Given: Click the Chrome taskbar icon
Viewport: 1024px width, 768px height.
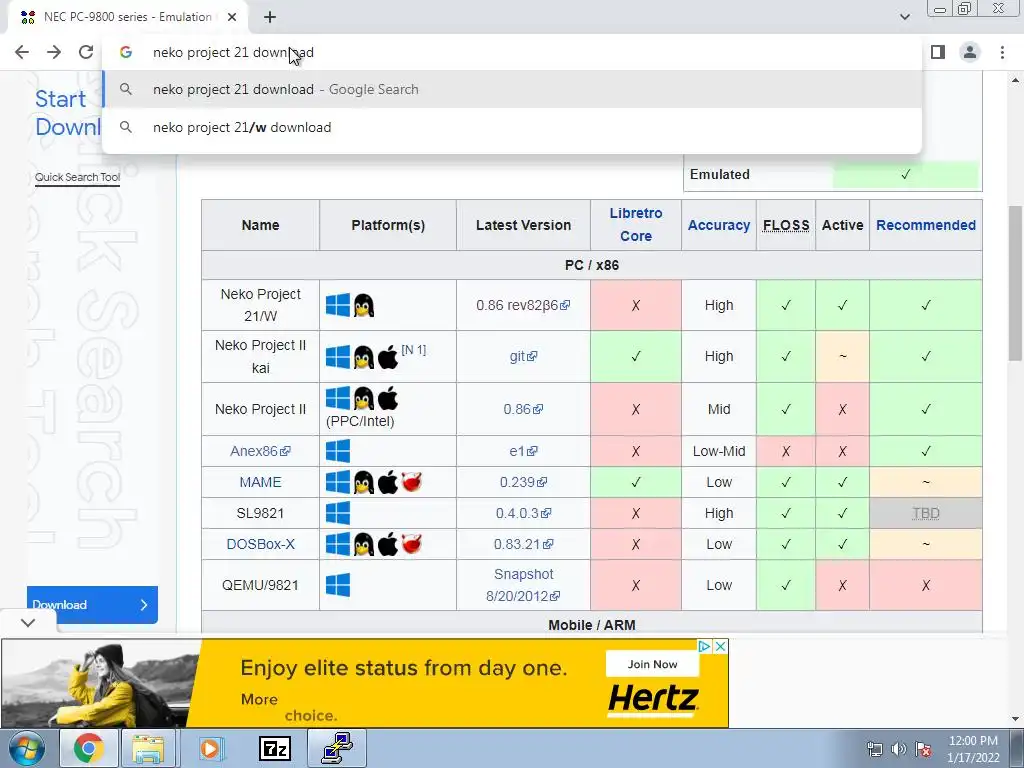Looking at the screenshot, I should [88, 748].
